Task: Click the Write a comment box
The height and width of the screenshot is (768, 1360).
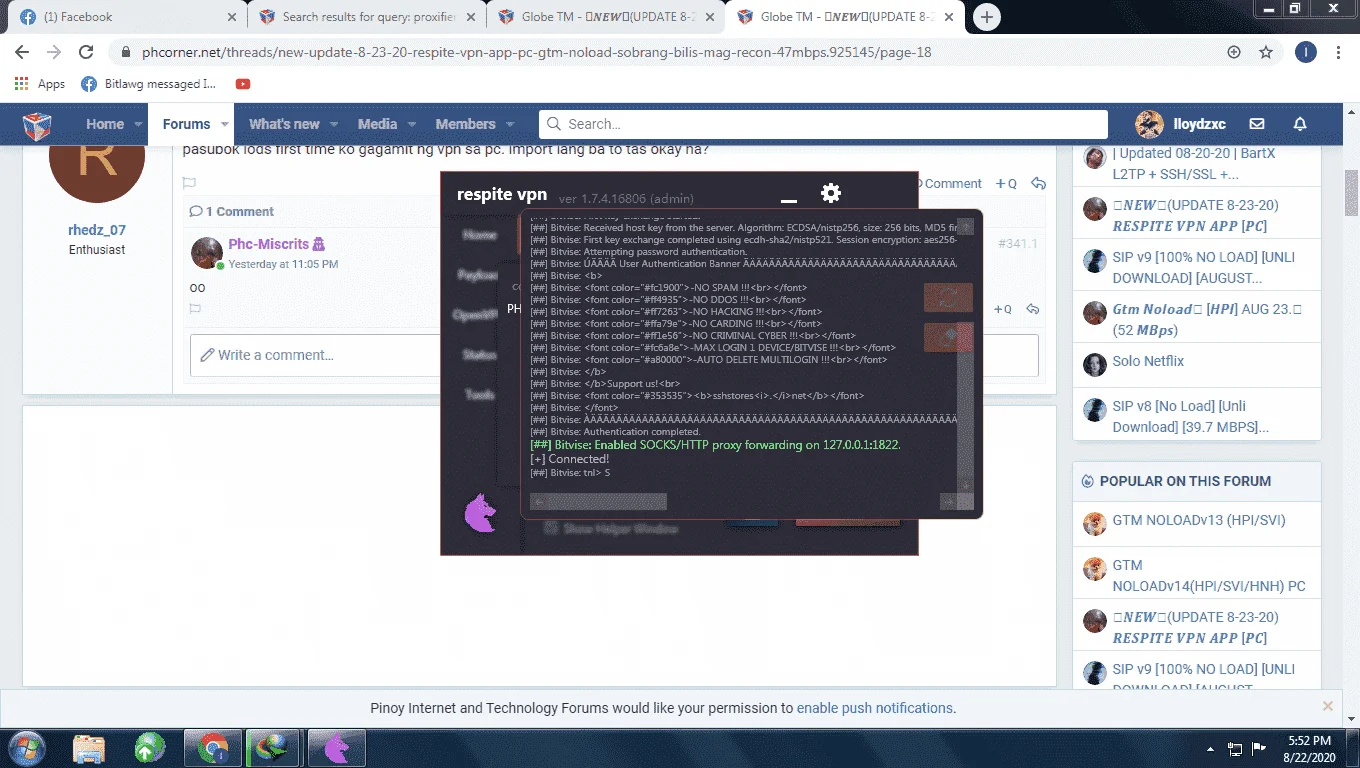Action: (614, 355)
